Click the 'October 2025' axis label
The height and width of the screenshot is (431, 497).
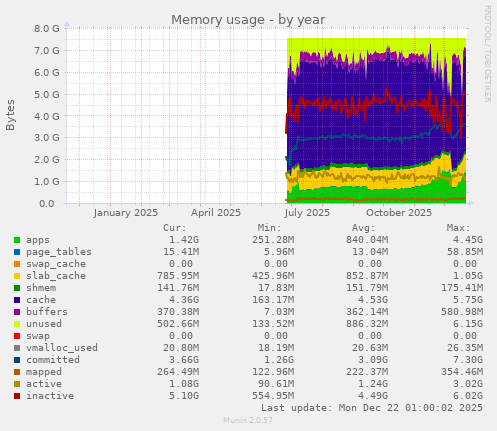pos(399,213)
